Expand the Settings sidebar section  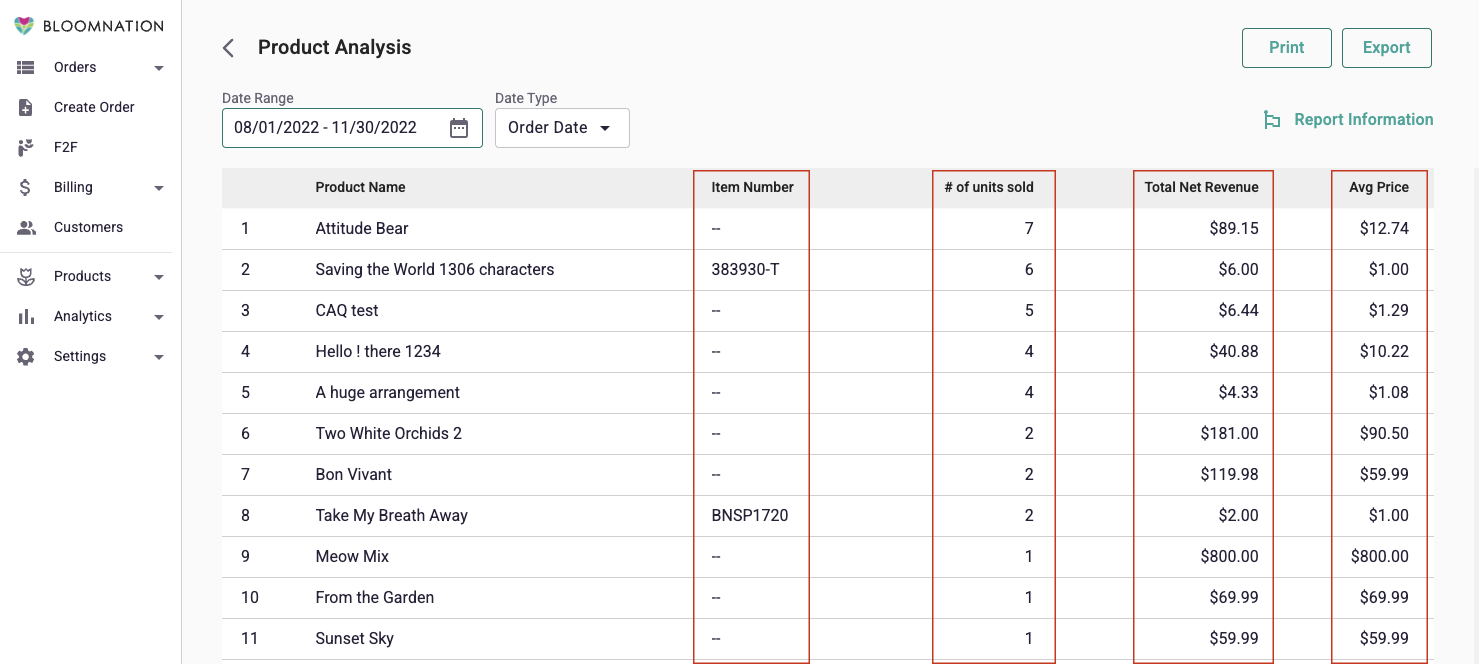point(158,356)
